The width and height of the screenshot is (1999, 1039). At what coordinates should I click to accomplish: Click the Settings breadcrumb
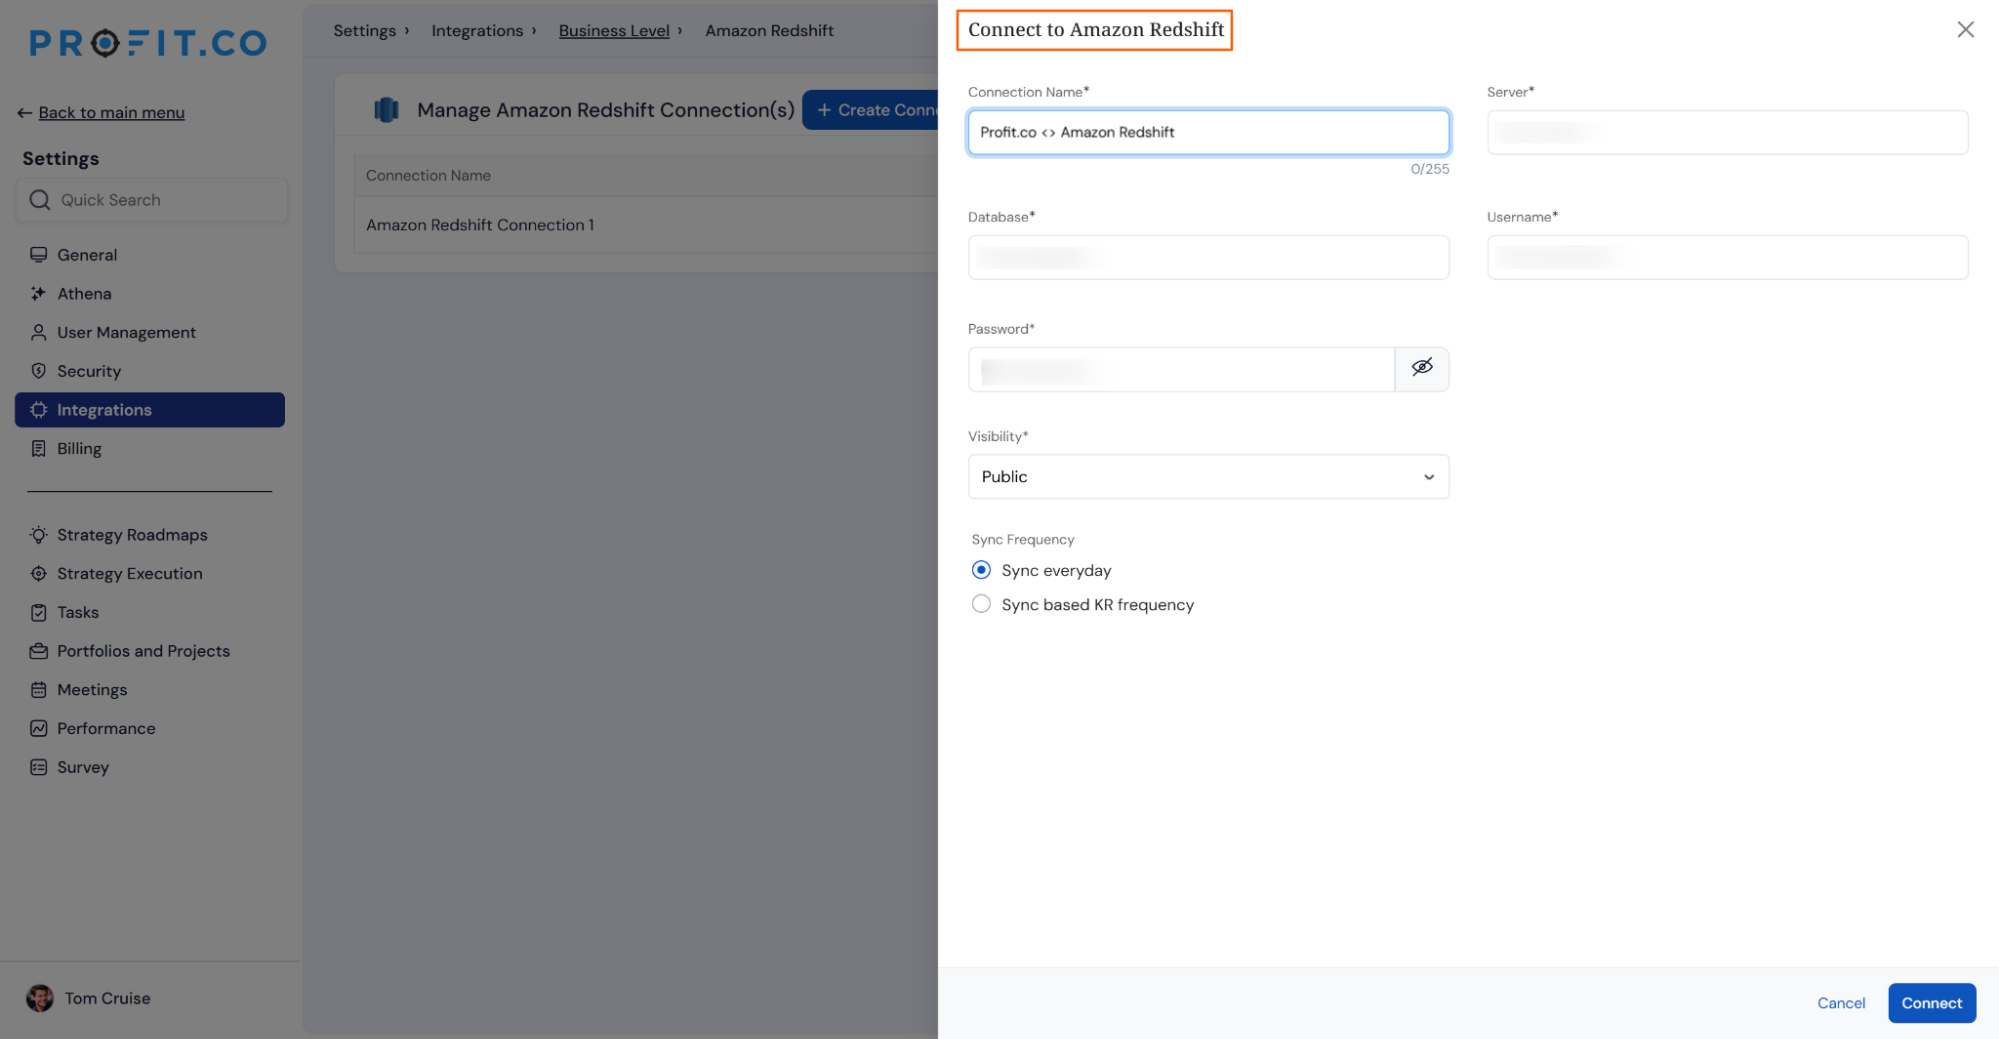point(364,31)
